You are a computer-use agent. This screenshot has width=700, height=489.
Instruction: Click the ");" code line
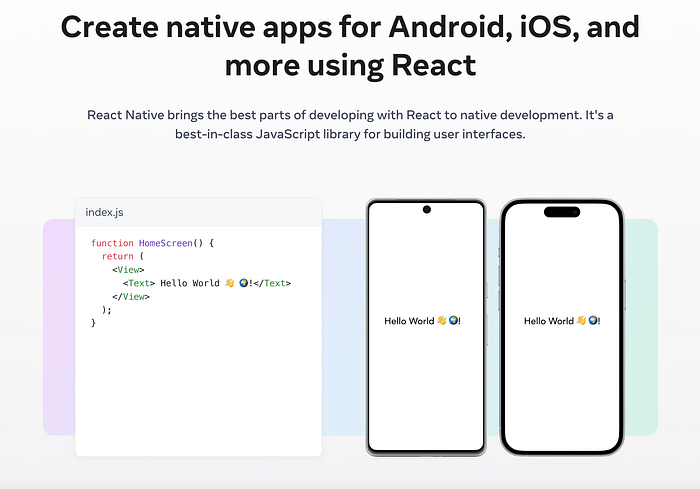(x=106, y=310)
